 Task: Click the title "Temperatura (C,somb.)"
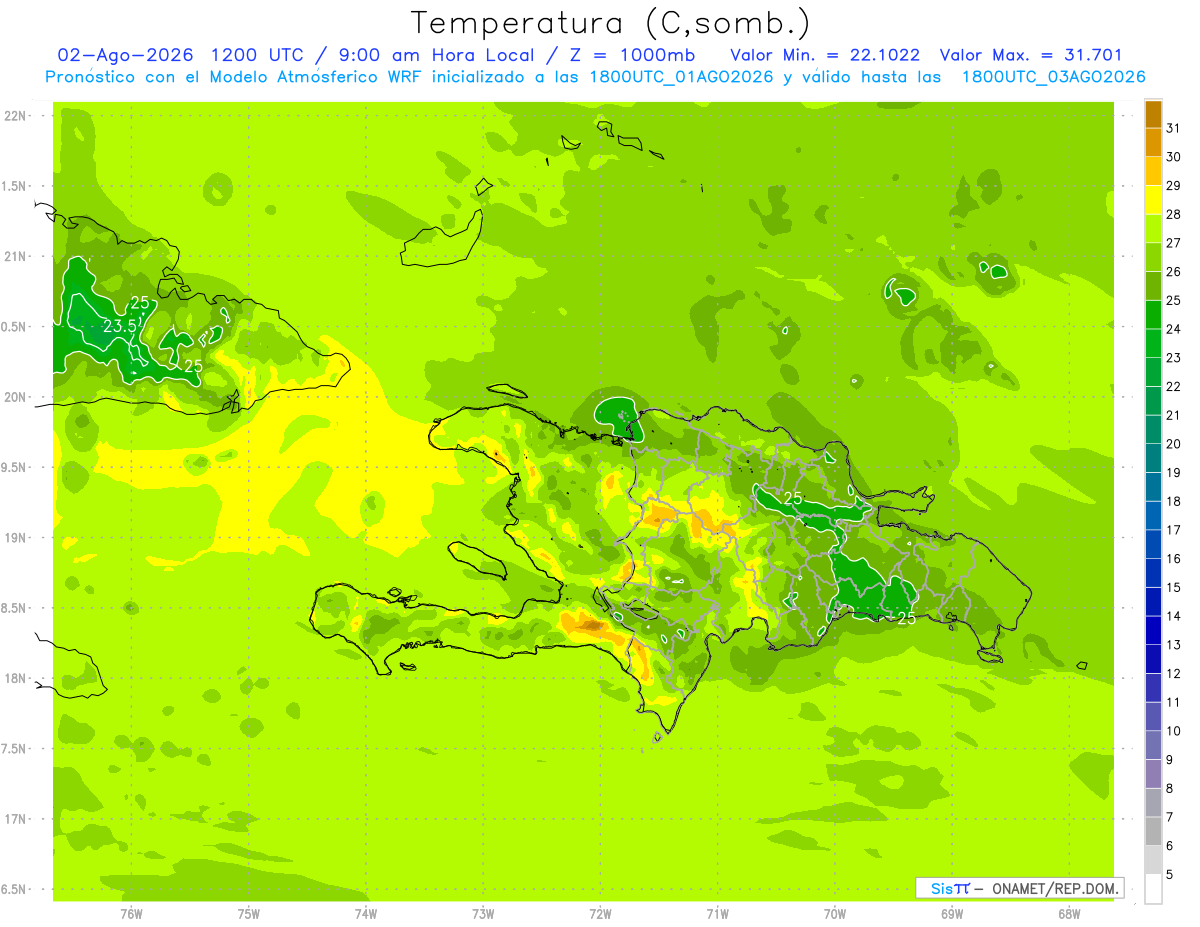click(x=610, y=23)
